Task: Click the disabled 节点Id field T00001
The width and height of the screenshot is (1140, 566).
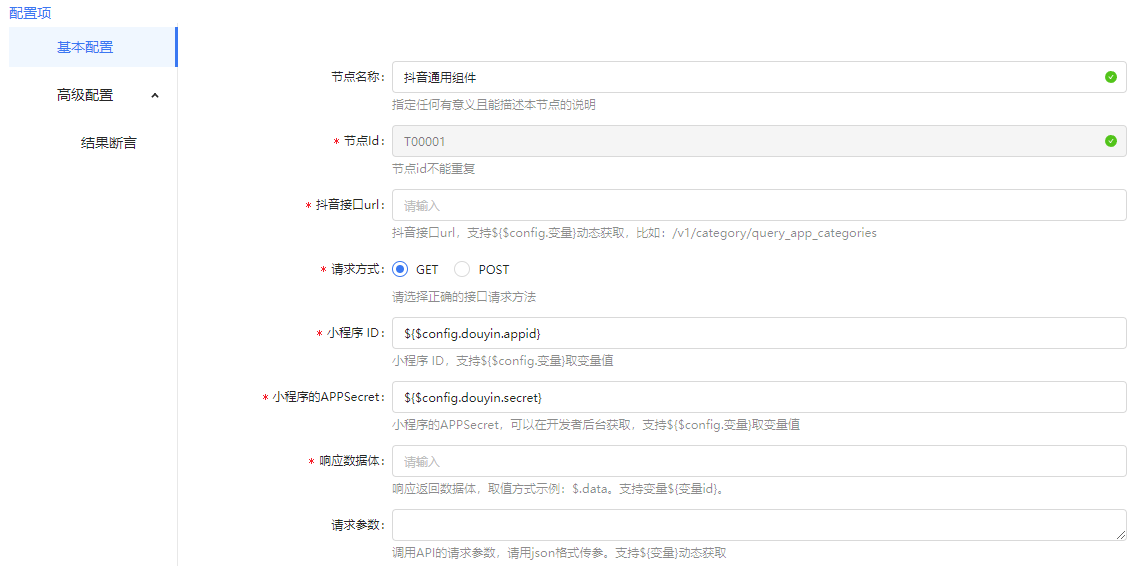Action: [740, 141]
